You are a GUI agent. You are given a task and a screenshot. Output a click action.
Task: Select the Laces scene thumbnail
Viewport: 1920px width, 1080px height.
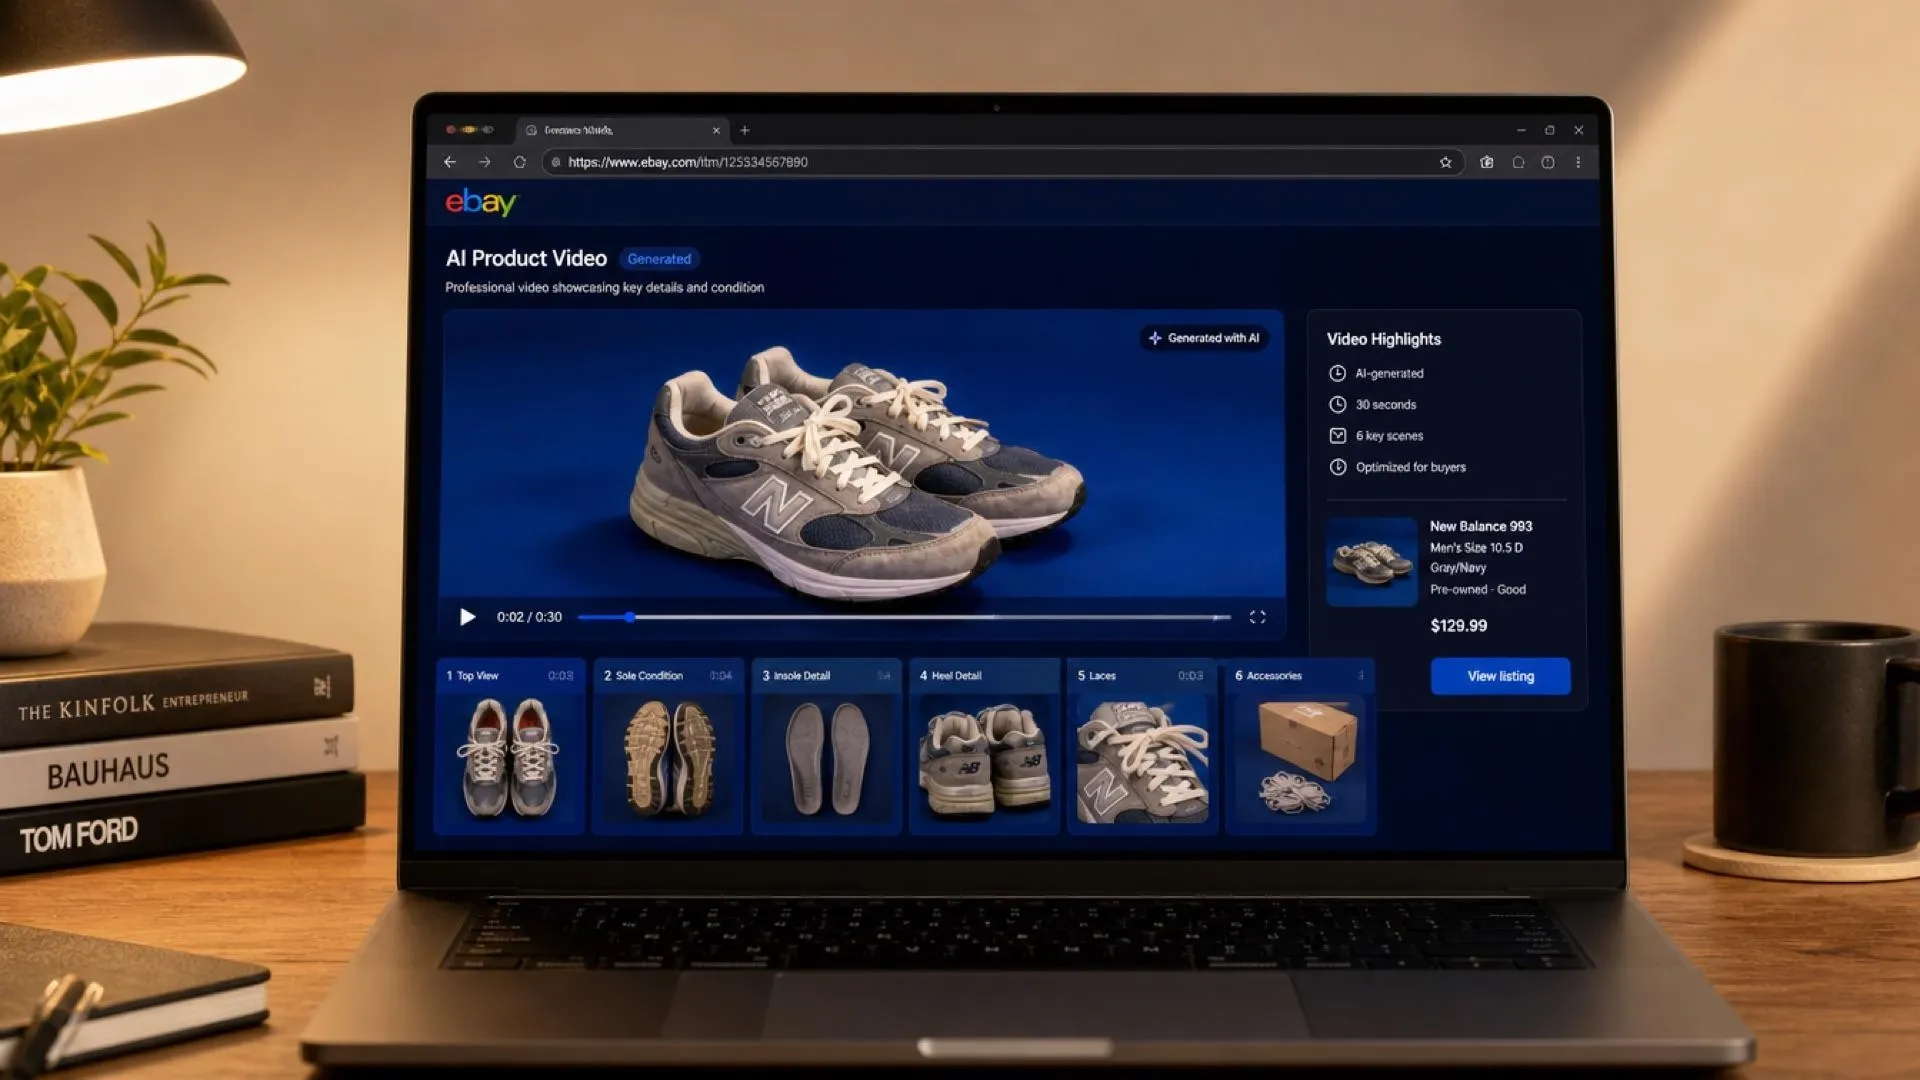point(1142,746)
